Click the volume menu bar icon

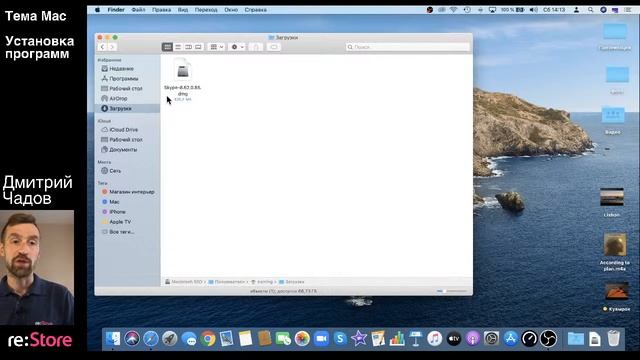click(533, 10)
